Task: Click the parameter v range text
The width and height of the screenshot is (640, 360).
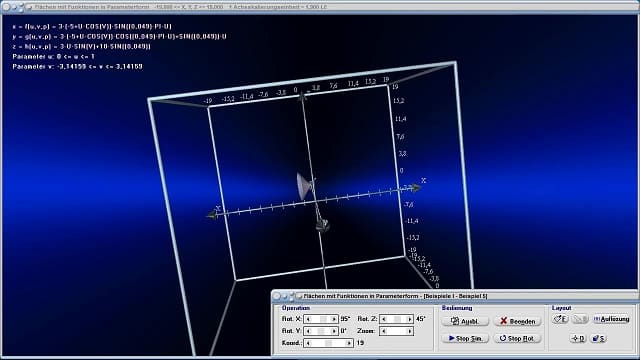Action: pos(78,66)
